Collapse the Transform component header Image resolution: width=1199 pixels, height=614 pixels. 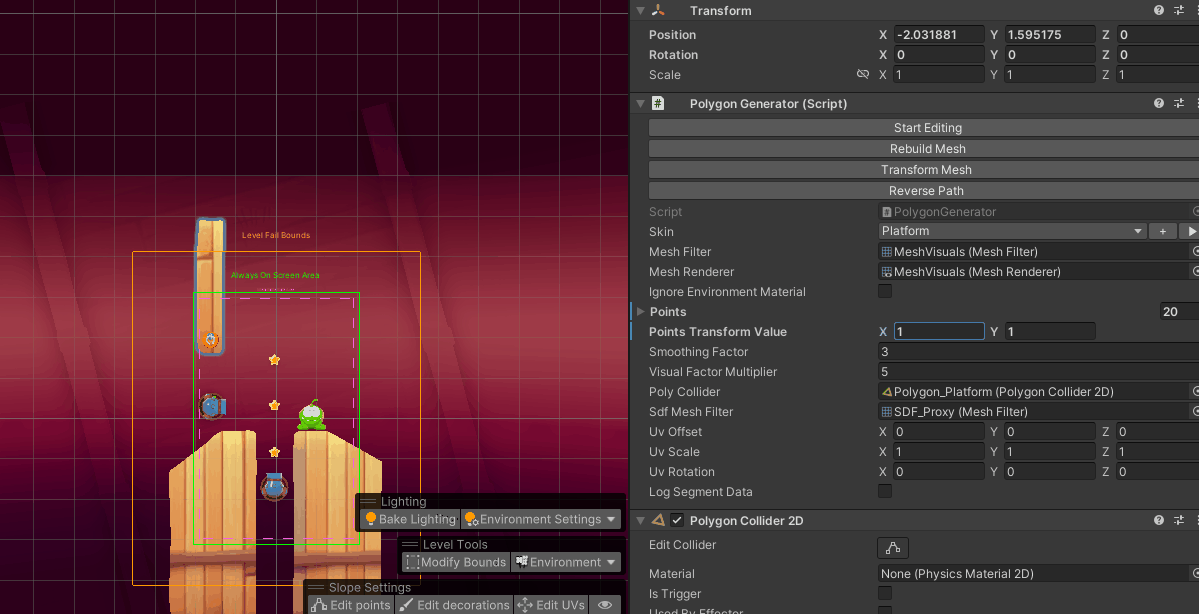(x=641, y=11)
